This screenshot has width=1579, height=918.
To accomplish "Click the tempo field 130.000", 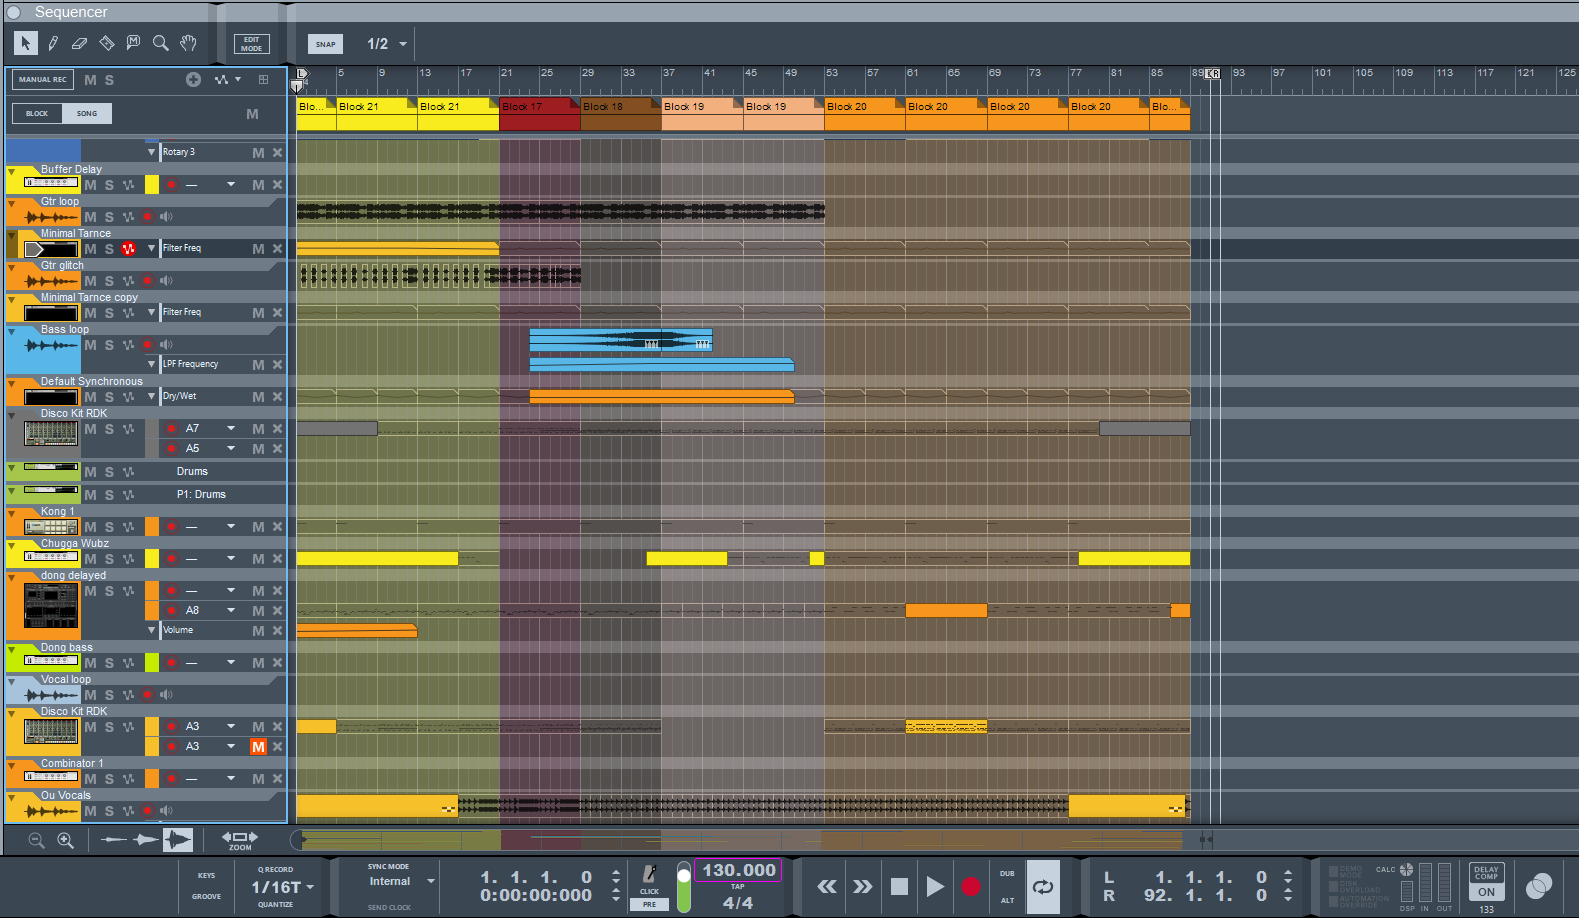I will (x=738, y=870).
